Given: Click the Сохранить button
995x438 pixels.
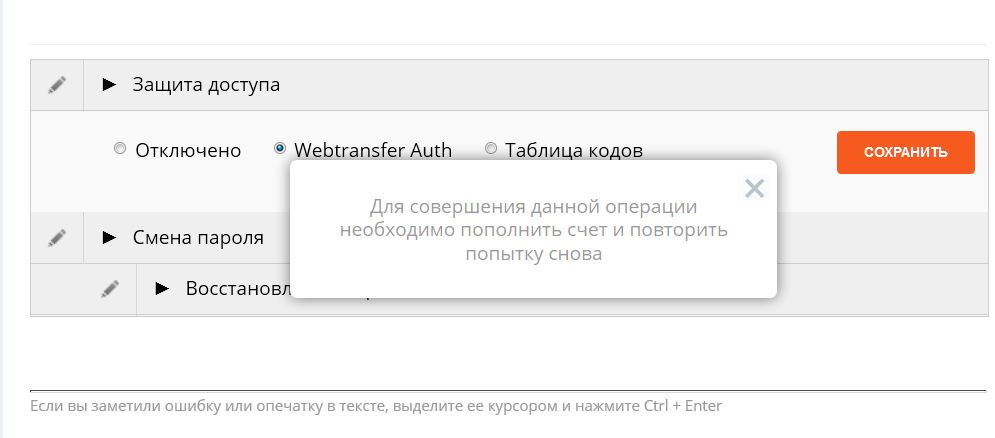Looking at the screenshot, I should point(906,152).
